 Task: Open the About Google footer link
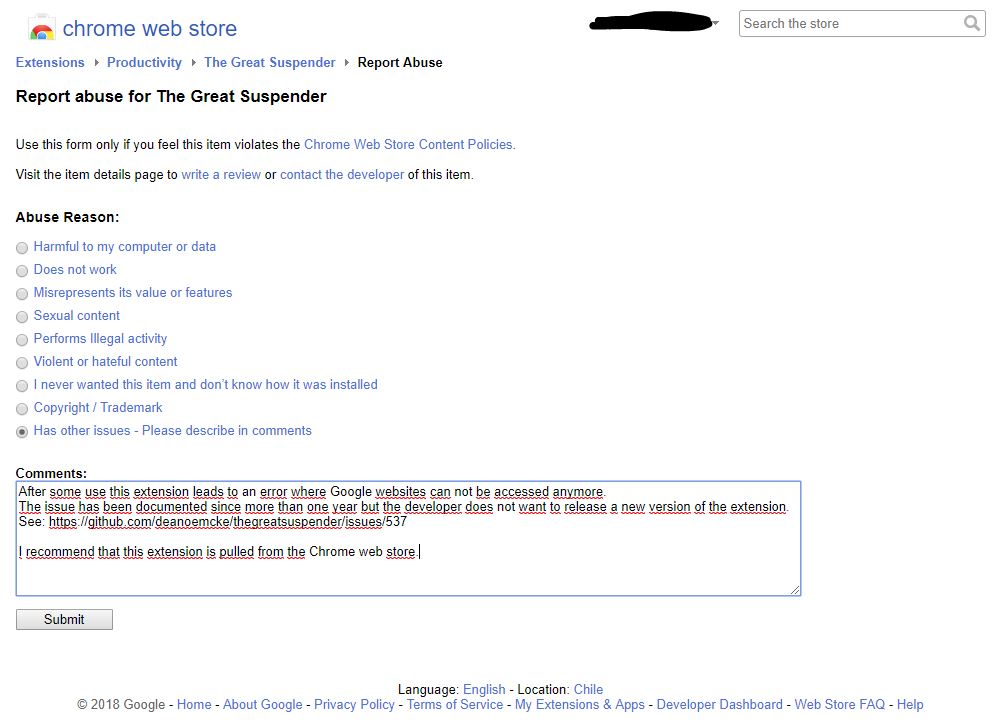[263, 704]
